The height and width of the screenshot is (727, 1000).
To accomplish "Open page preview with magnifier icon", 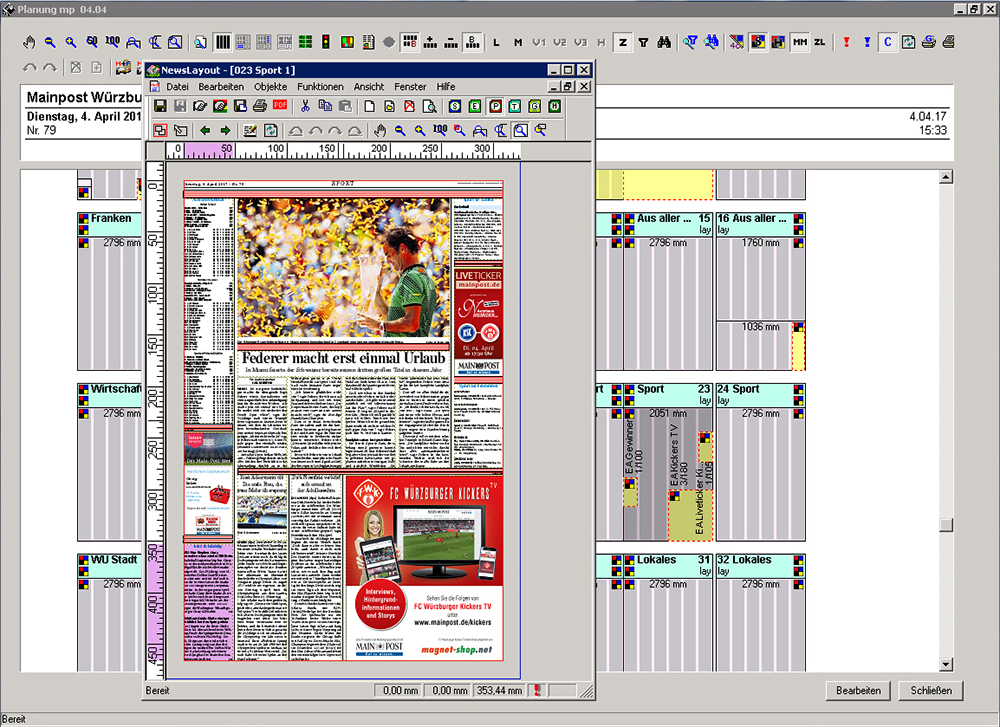I will [430, 106].
